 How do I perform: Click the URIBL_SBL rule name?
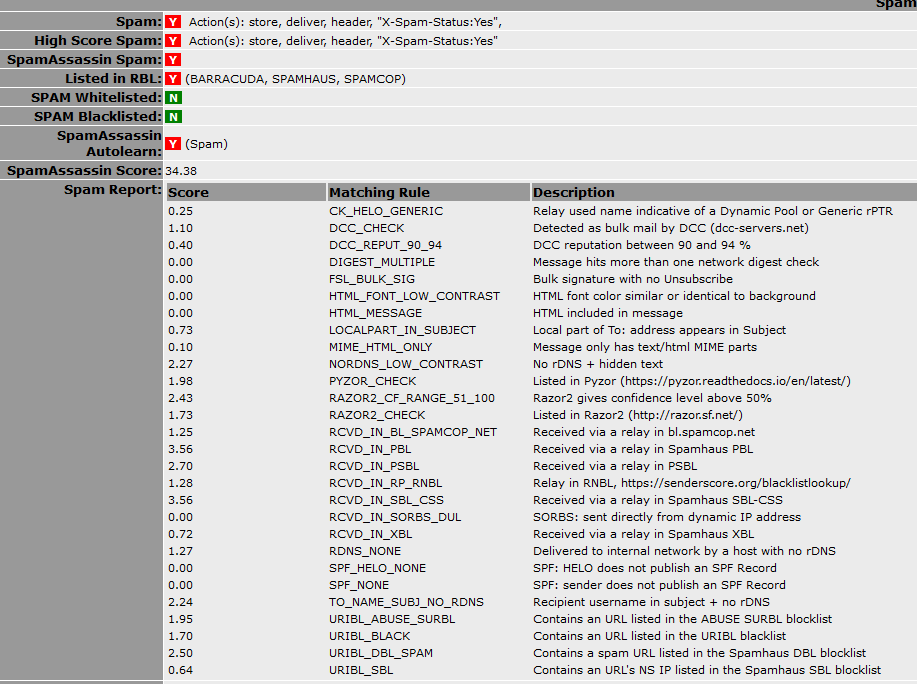click(x=361, y=670)
